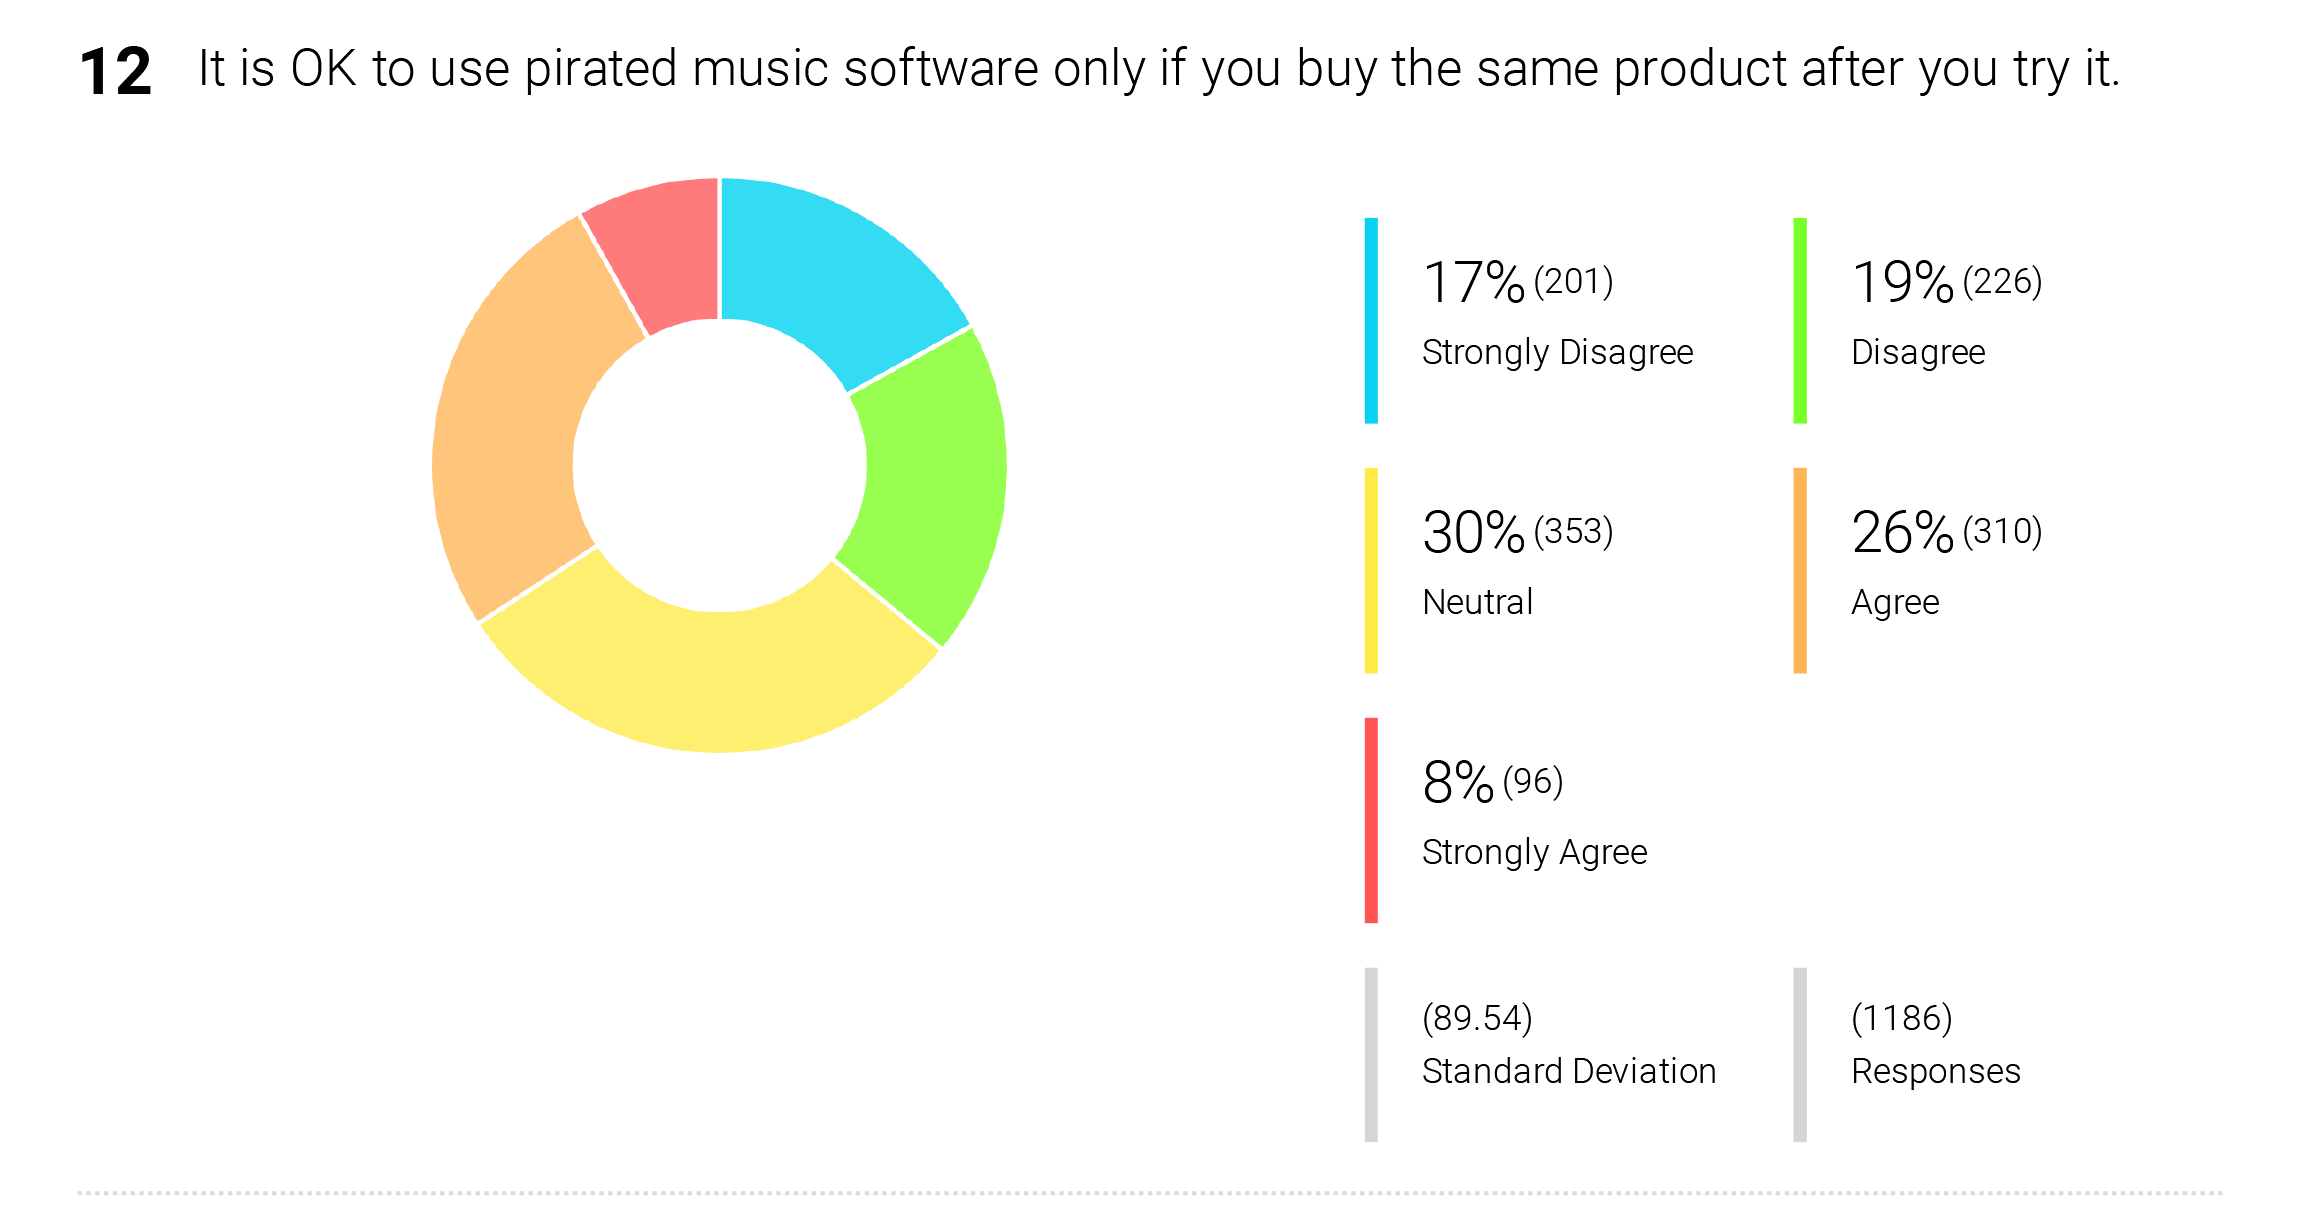Click the orange Agree legend bar
Viewport: 2300px width, 1231px height.
pyautogui.click(x=1800, y=570)
